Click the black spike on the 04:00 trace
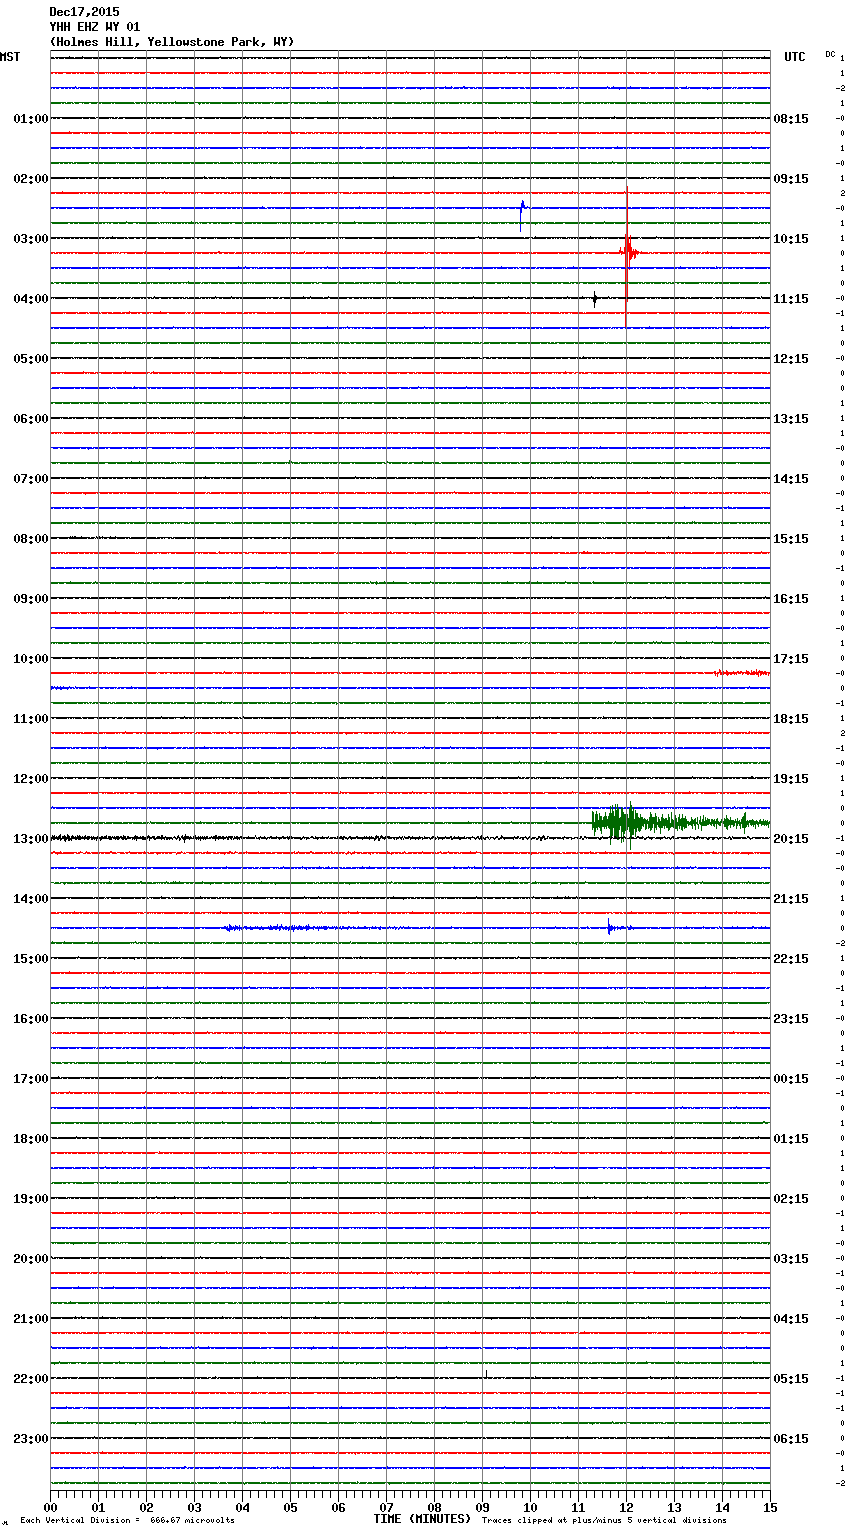 point(595,298)
